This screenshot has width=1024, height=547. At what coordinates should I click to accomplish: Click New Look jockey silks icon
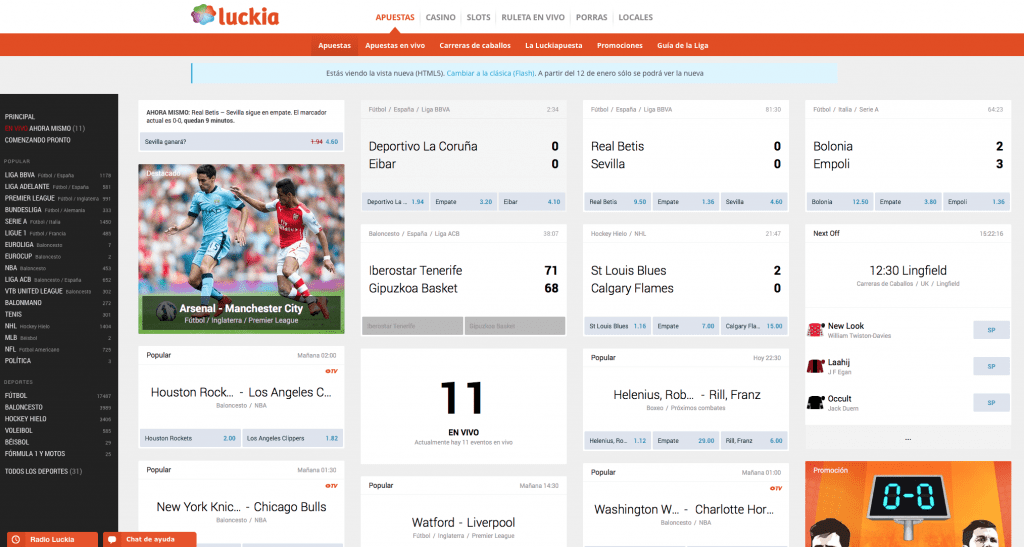point(815,330)
